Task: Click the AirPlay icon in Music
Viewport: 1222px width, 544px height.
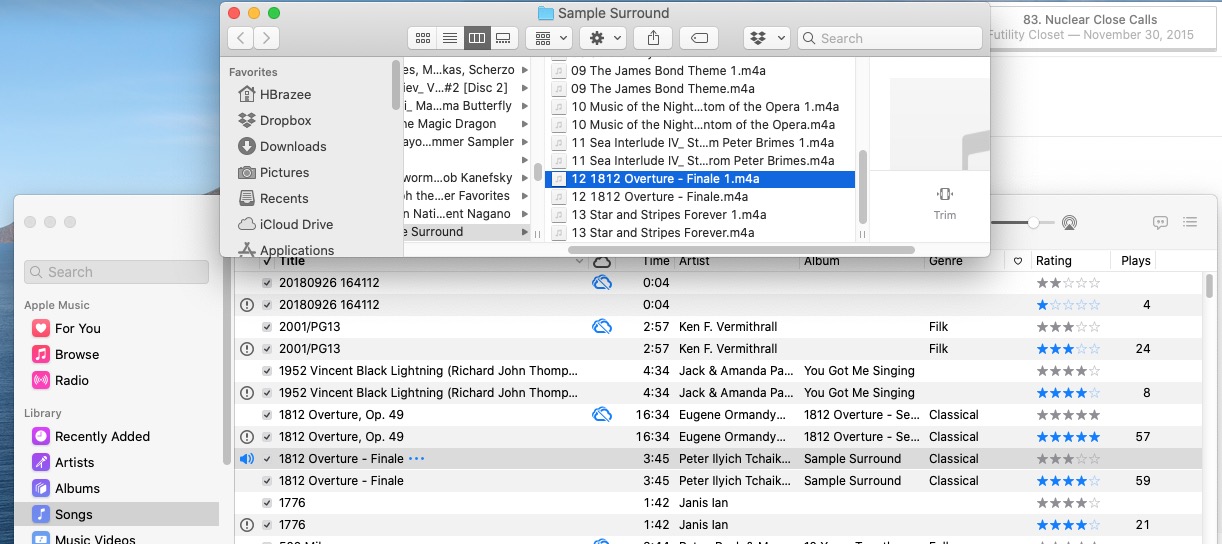Action: (x=1069, y=222)
